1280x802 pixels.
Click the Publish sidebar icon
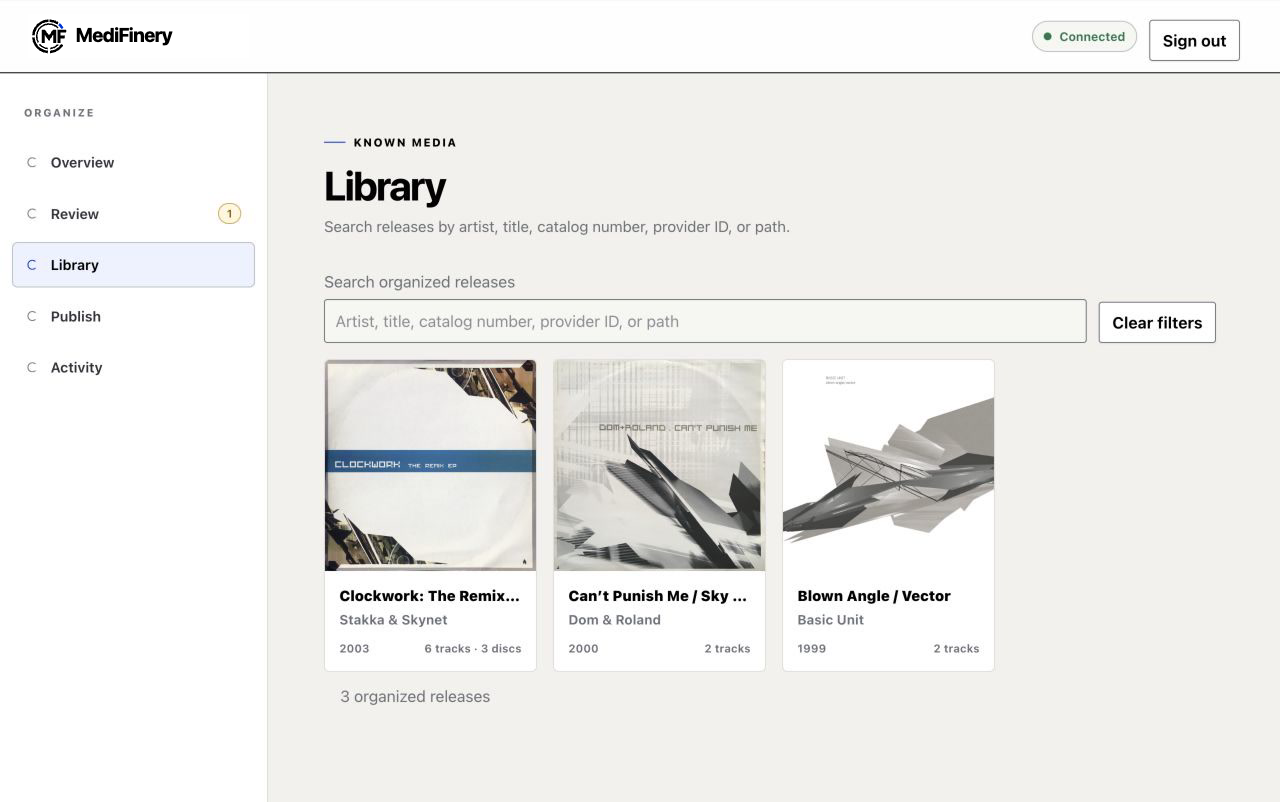click(31, 316)
